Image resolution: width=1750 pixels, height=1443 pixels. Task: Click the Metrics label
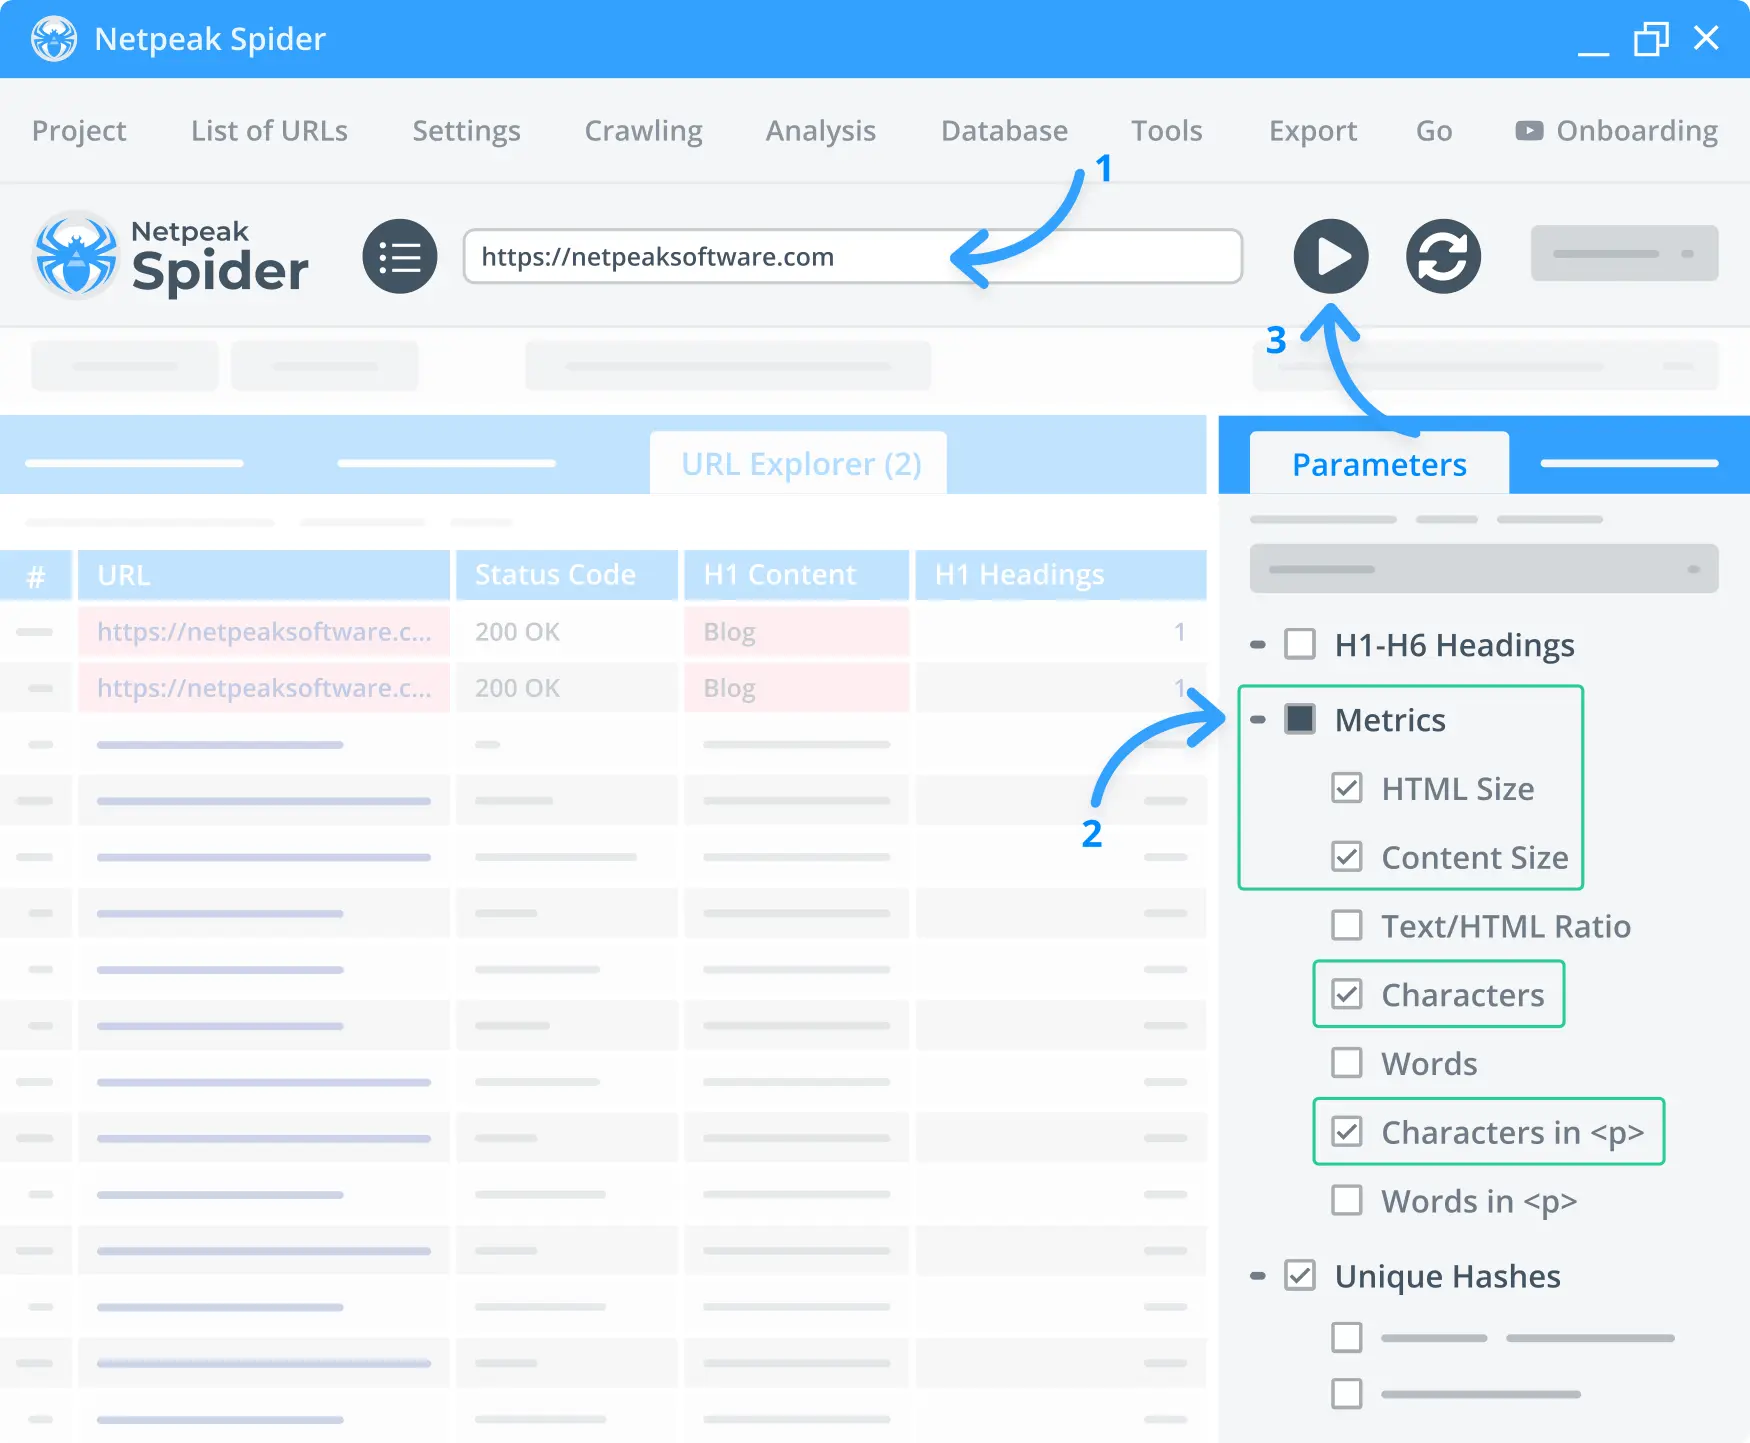(1390, 720)
